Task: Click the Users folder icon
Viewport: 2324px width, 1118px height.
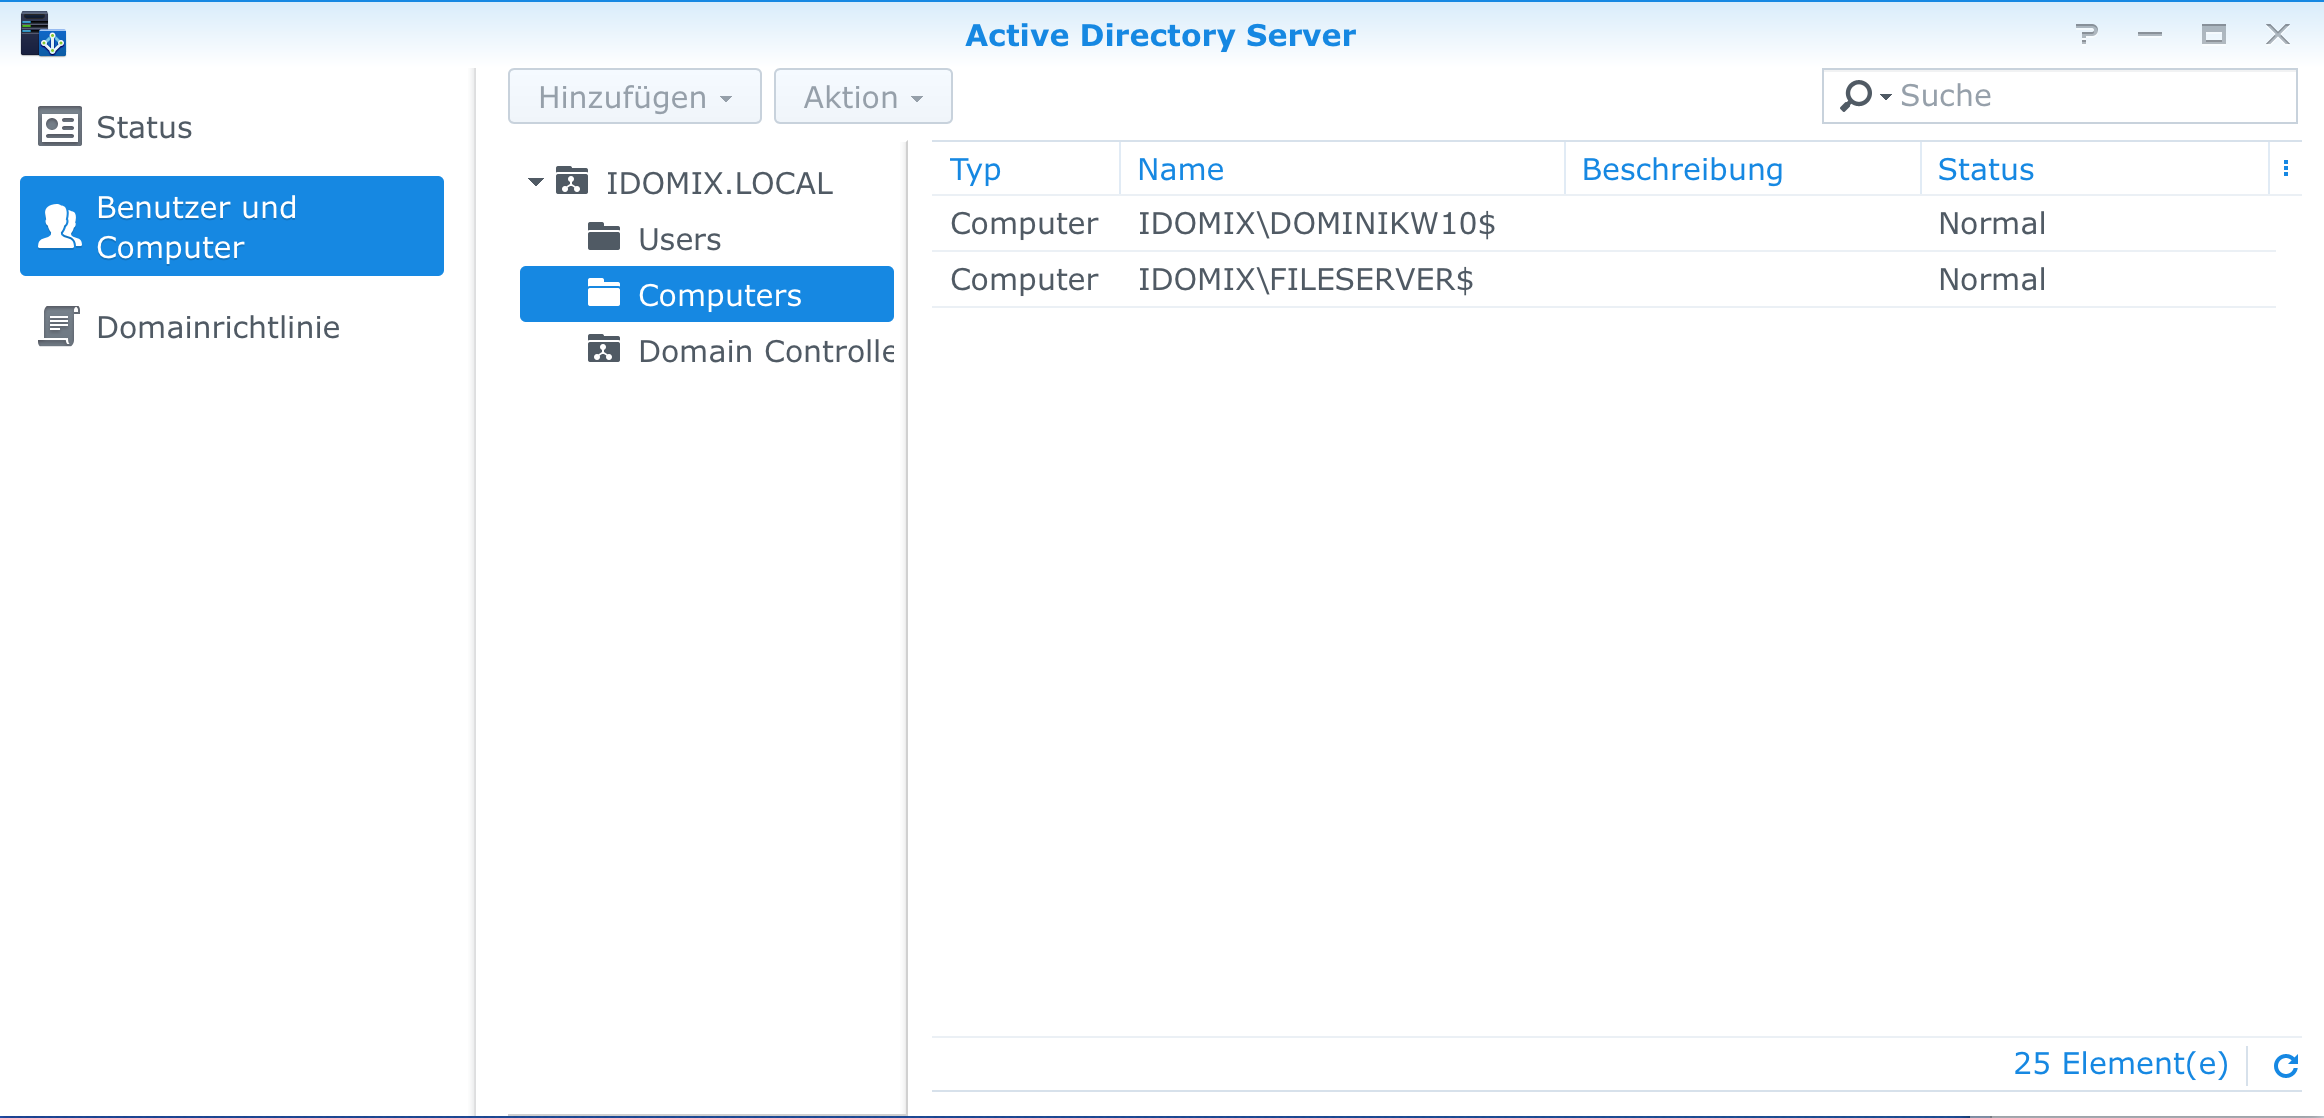Action: tap(604, 237)
